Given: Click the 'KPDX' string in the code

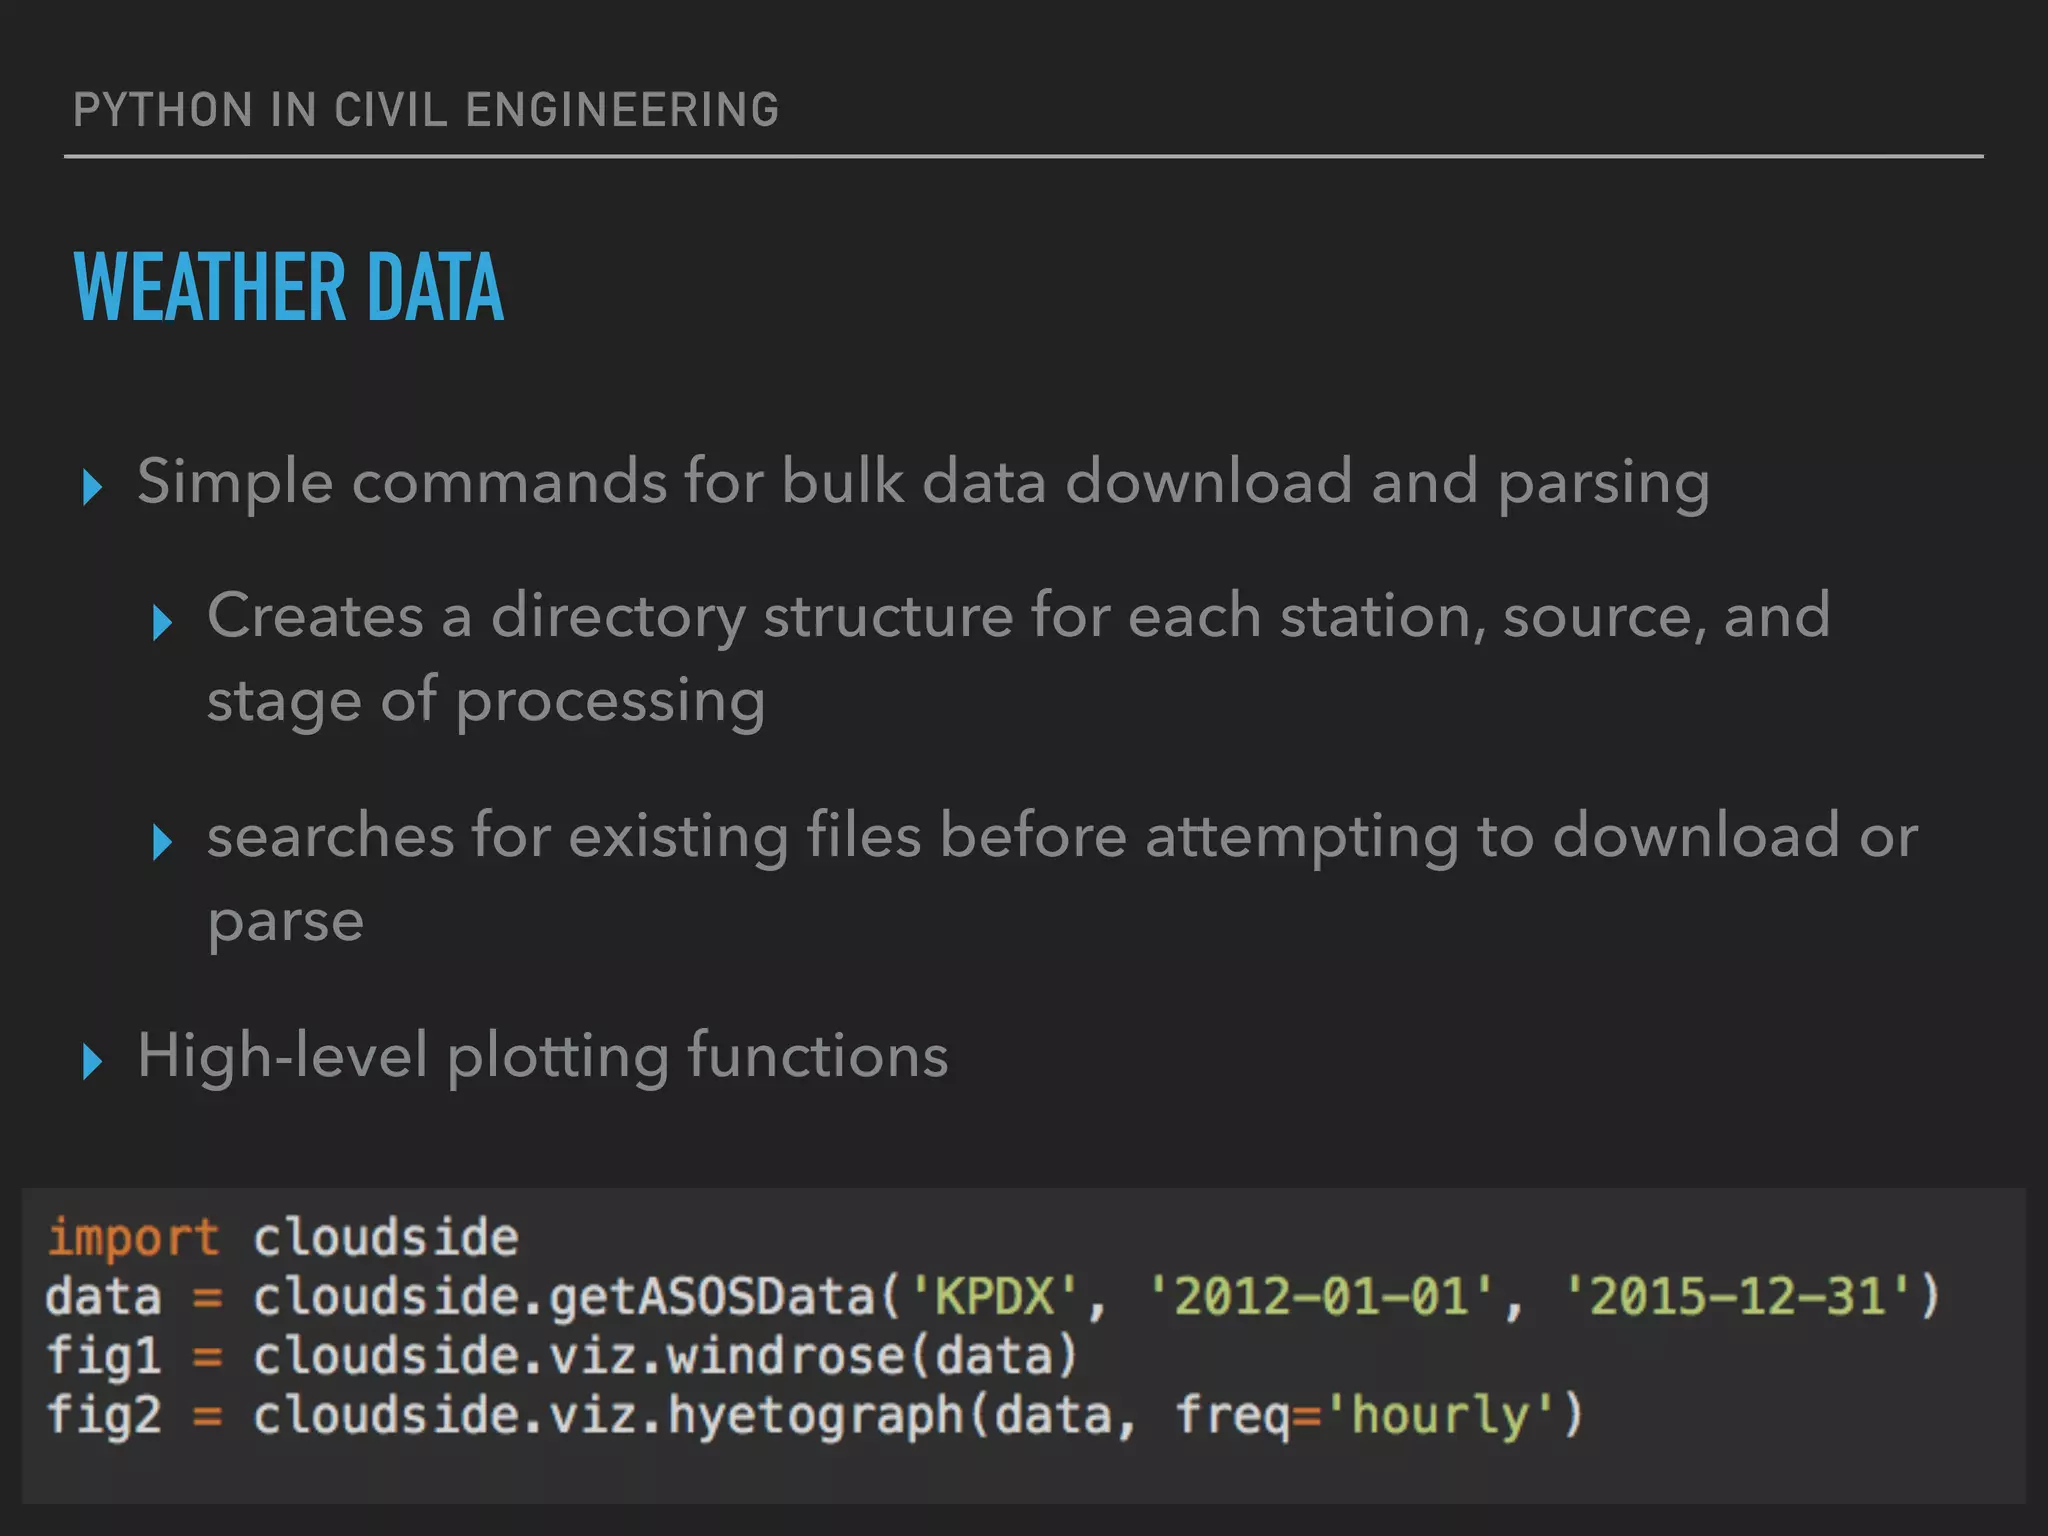Looking at the screenshot, I should click(994, 1297).
